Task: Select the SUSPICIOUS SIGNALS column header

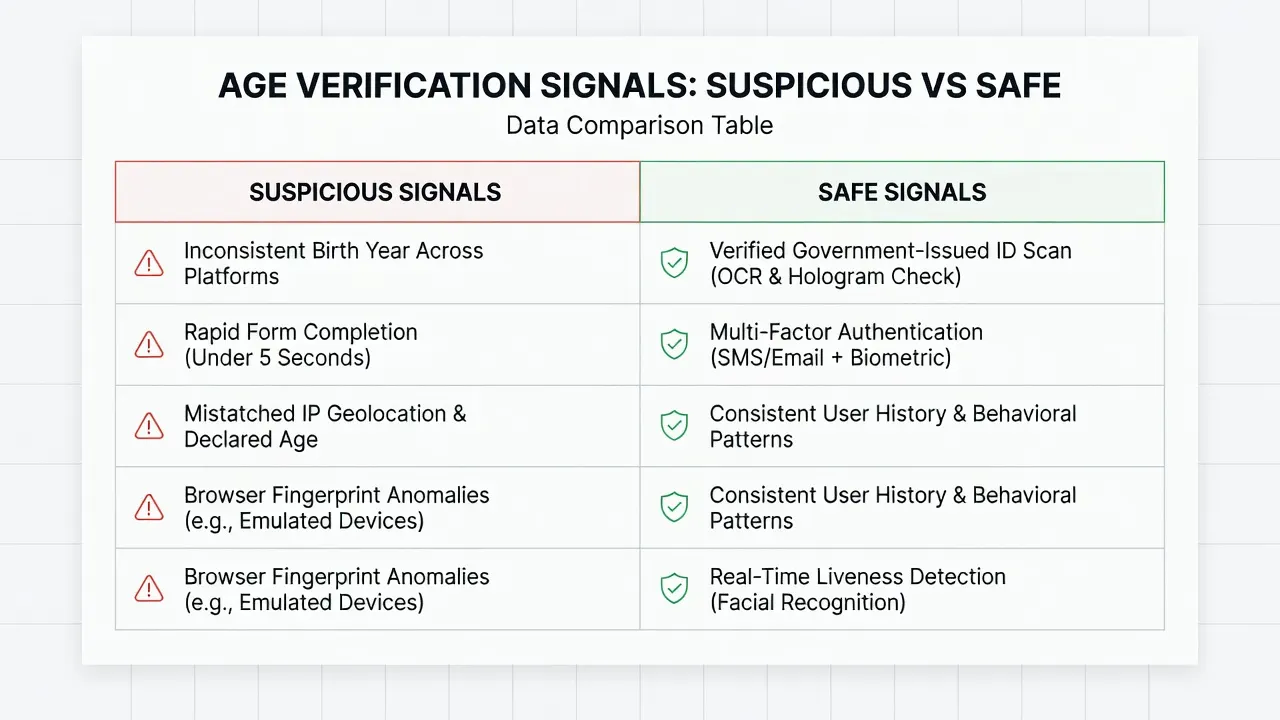Action: coord(377,192)
